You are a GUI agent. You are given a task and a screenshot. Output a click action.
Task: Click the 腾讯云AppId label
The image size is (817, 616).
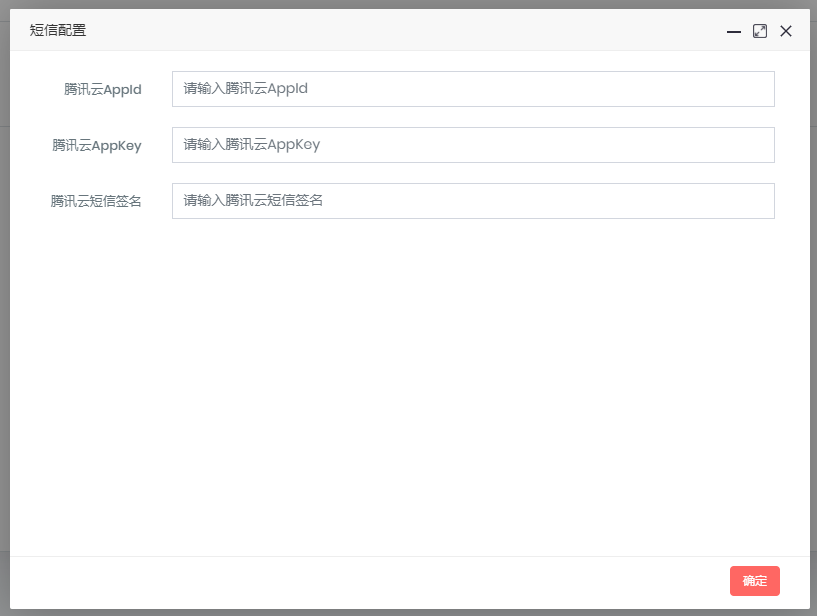pyautogui.click(x=103, y=90)
